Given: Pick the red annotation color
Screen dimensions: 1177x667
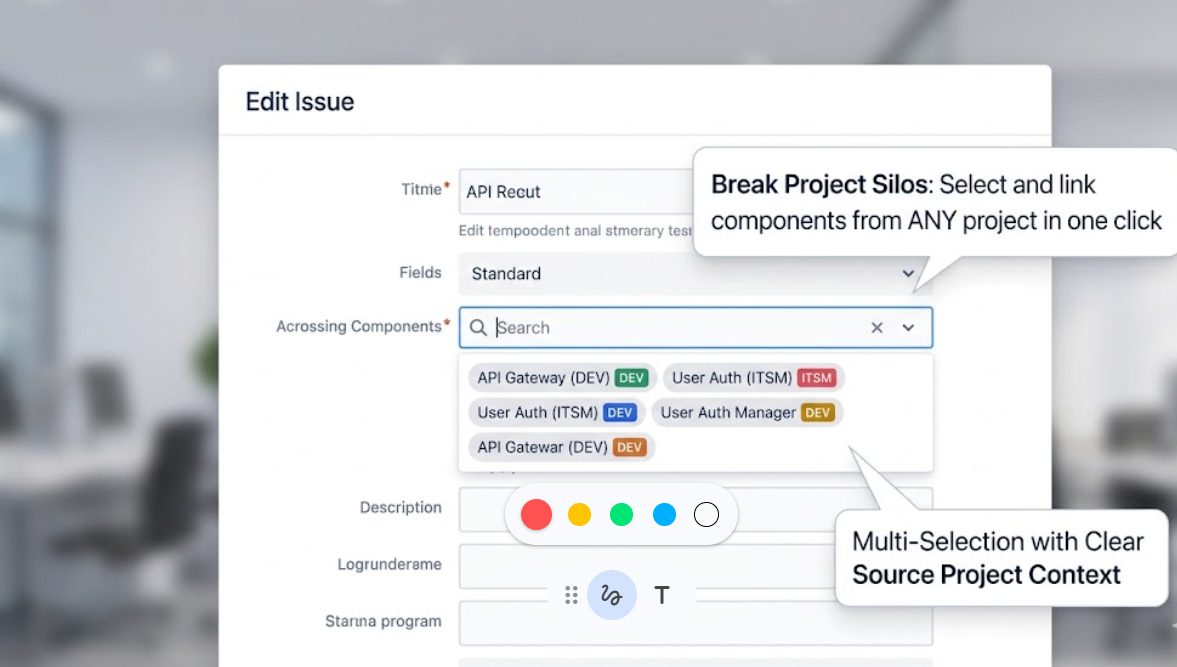Looking at the screenshot, I should coord(537,514).
